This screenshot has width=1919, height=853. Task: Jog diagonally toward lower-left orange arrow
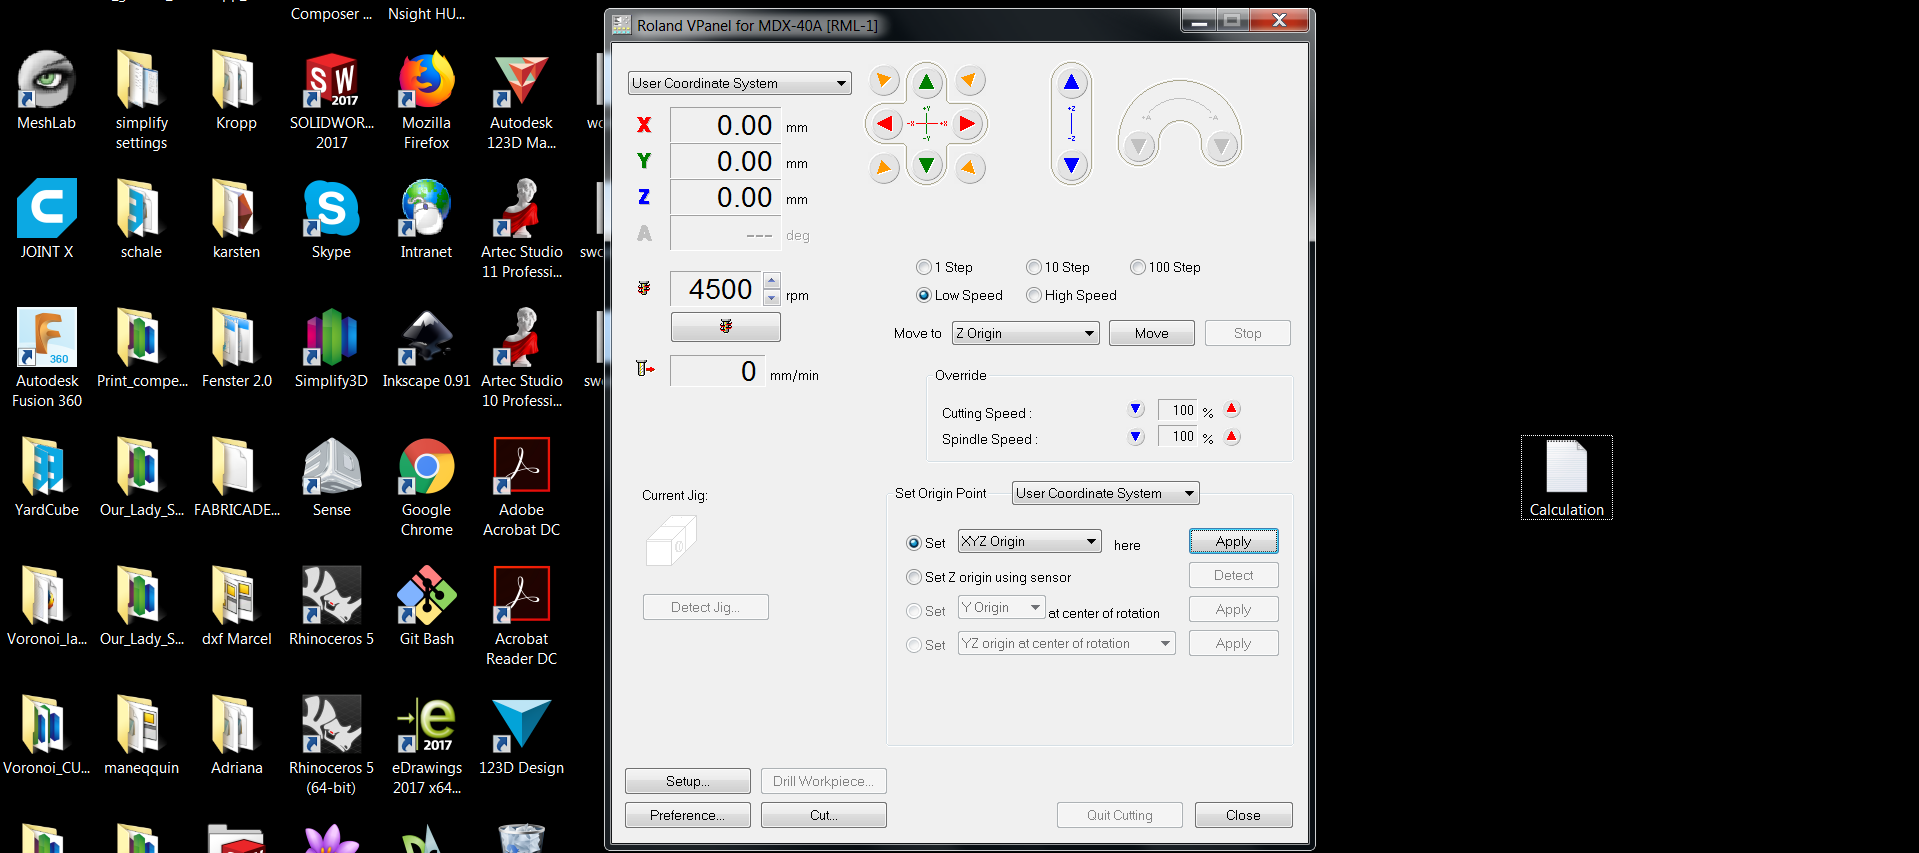(883, 167)
